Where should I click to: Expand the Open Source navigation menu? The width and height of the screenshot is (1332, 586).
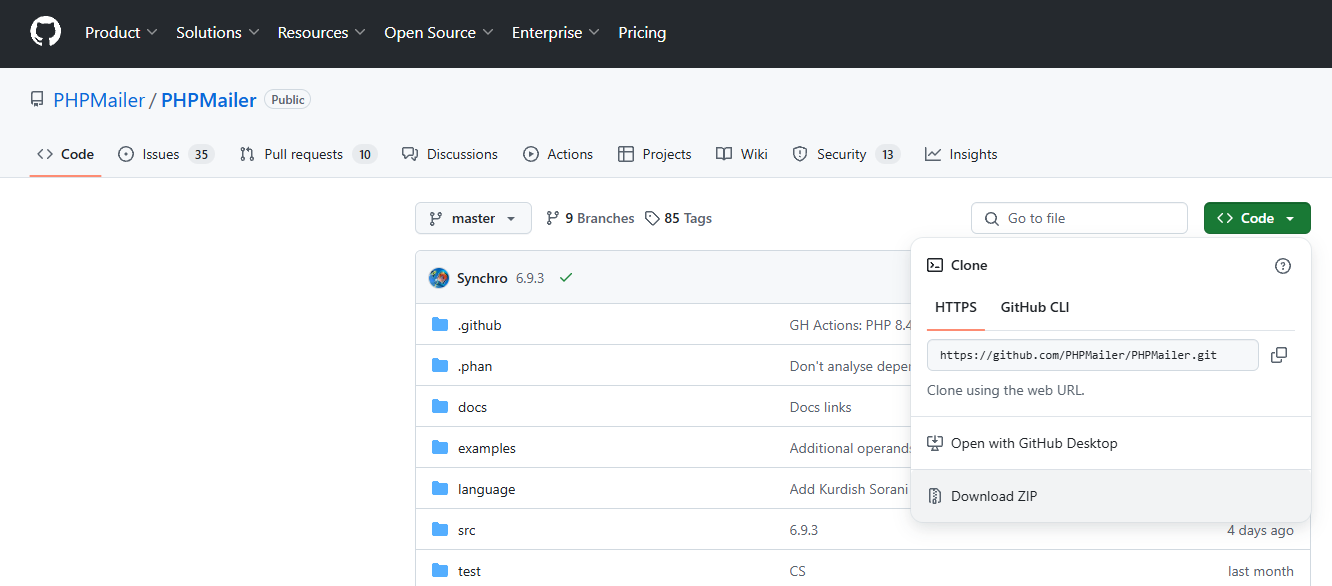tap(438, 33)
